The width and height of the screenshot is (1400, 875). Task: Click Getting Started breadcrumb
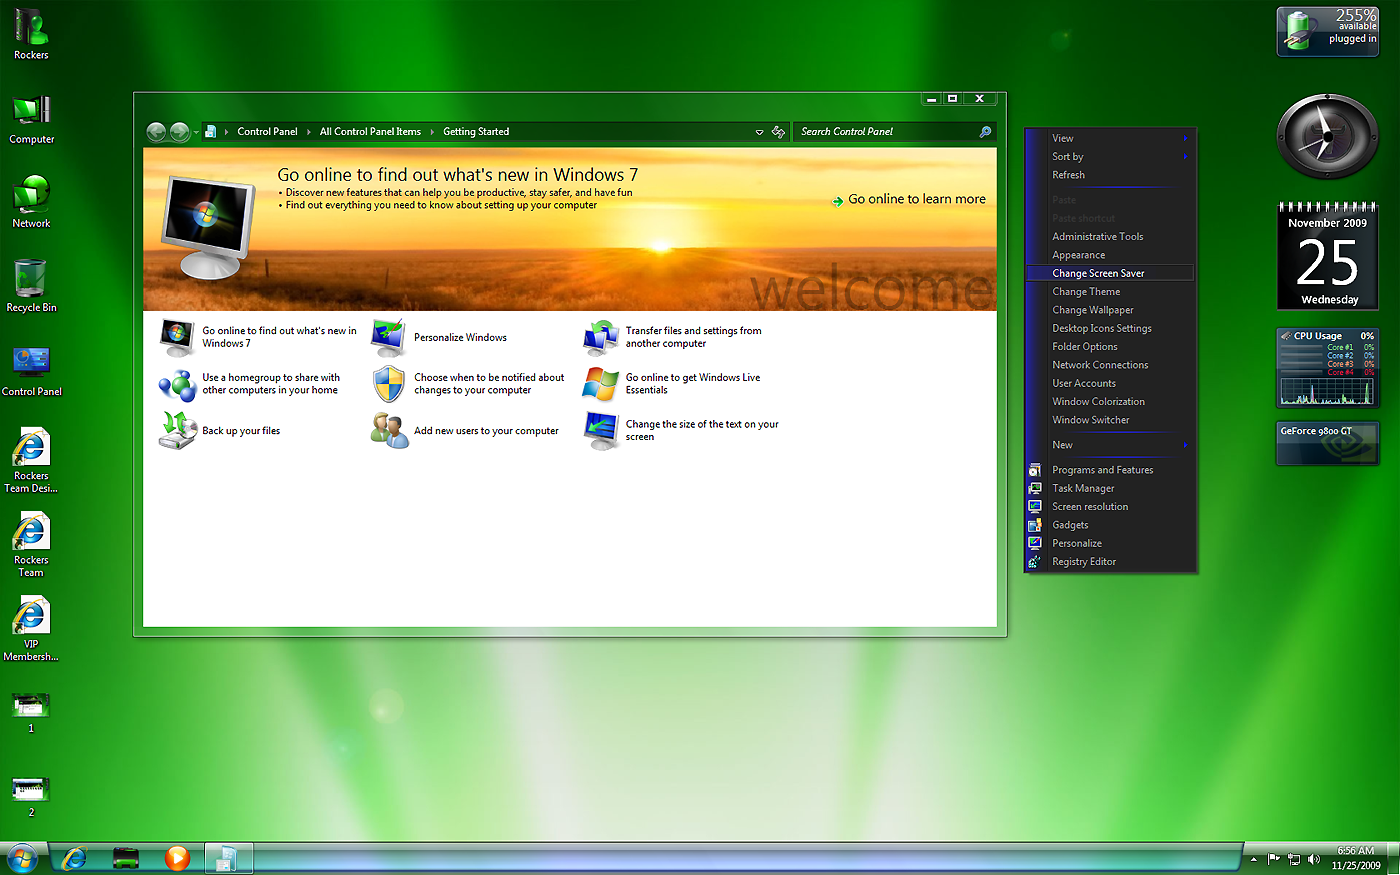tap(476, 132)
